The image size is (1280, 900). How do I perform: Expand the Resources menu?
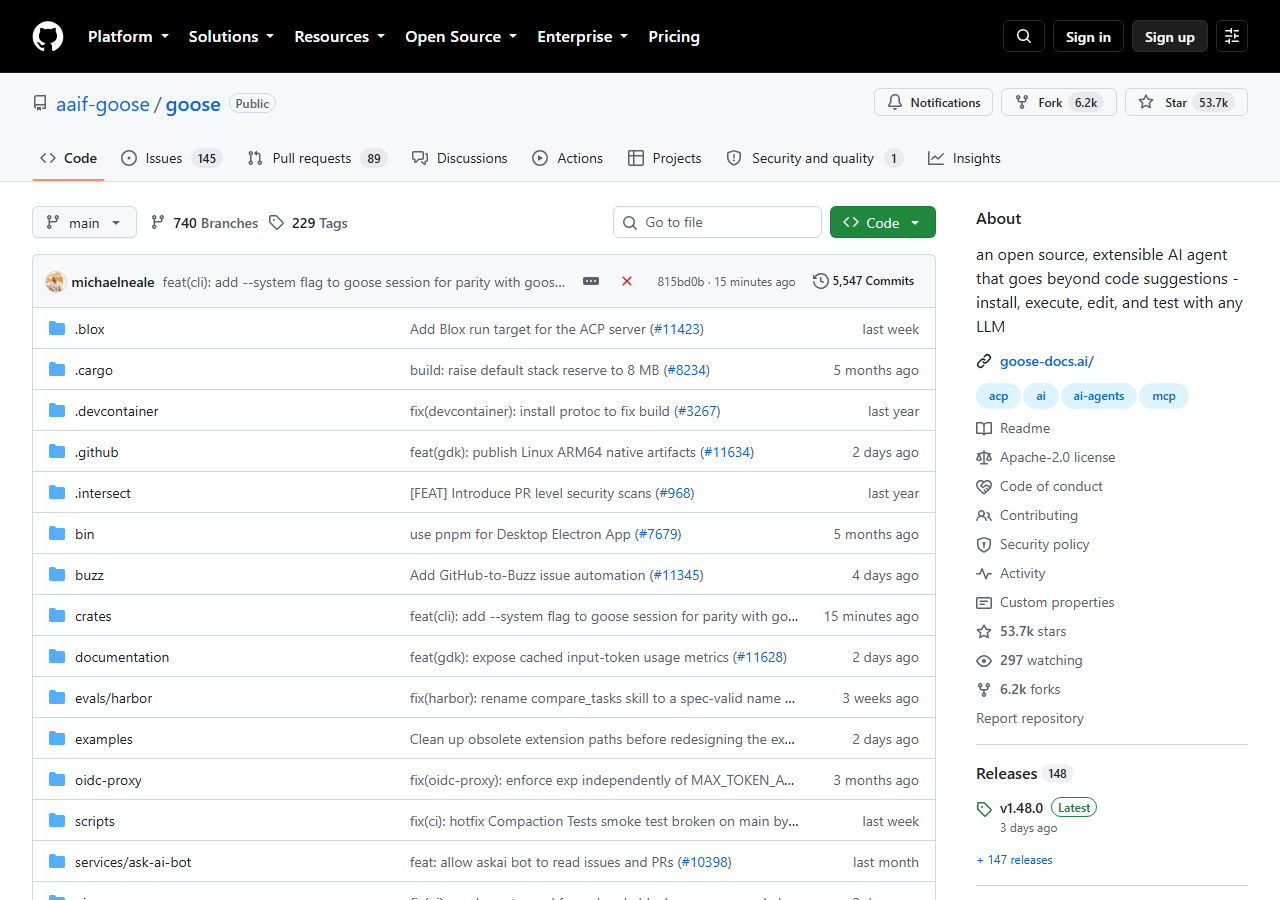coord(339,36)
